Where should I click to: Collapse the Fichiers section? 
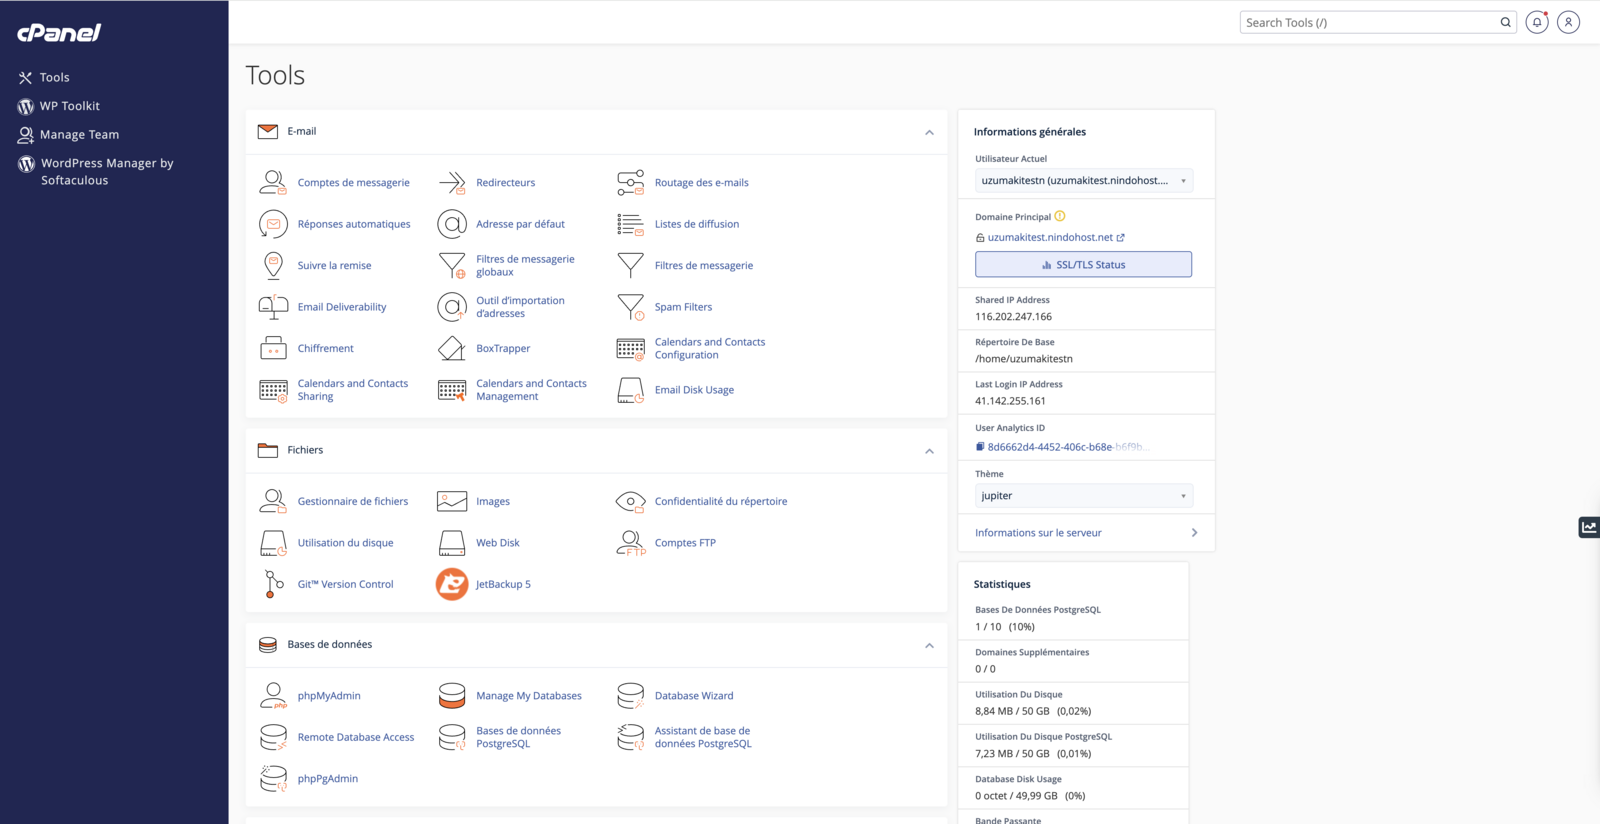coord(929,451)
